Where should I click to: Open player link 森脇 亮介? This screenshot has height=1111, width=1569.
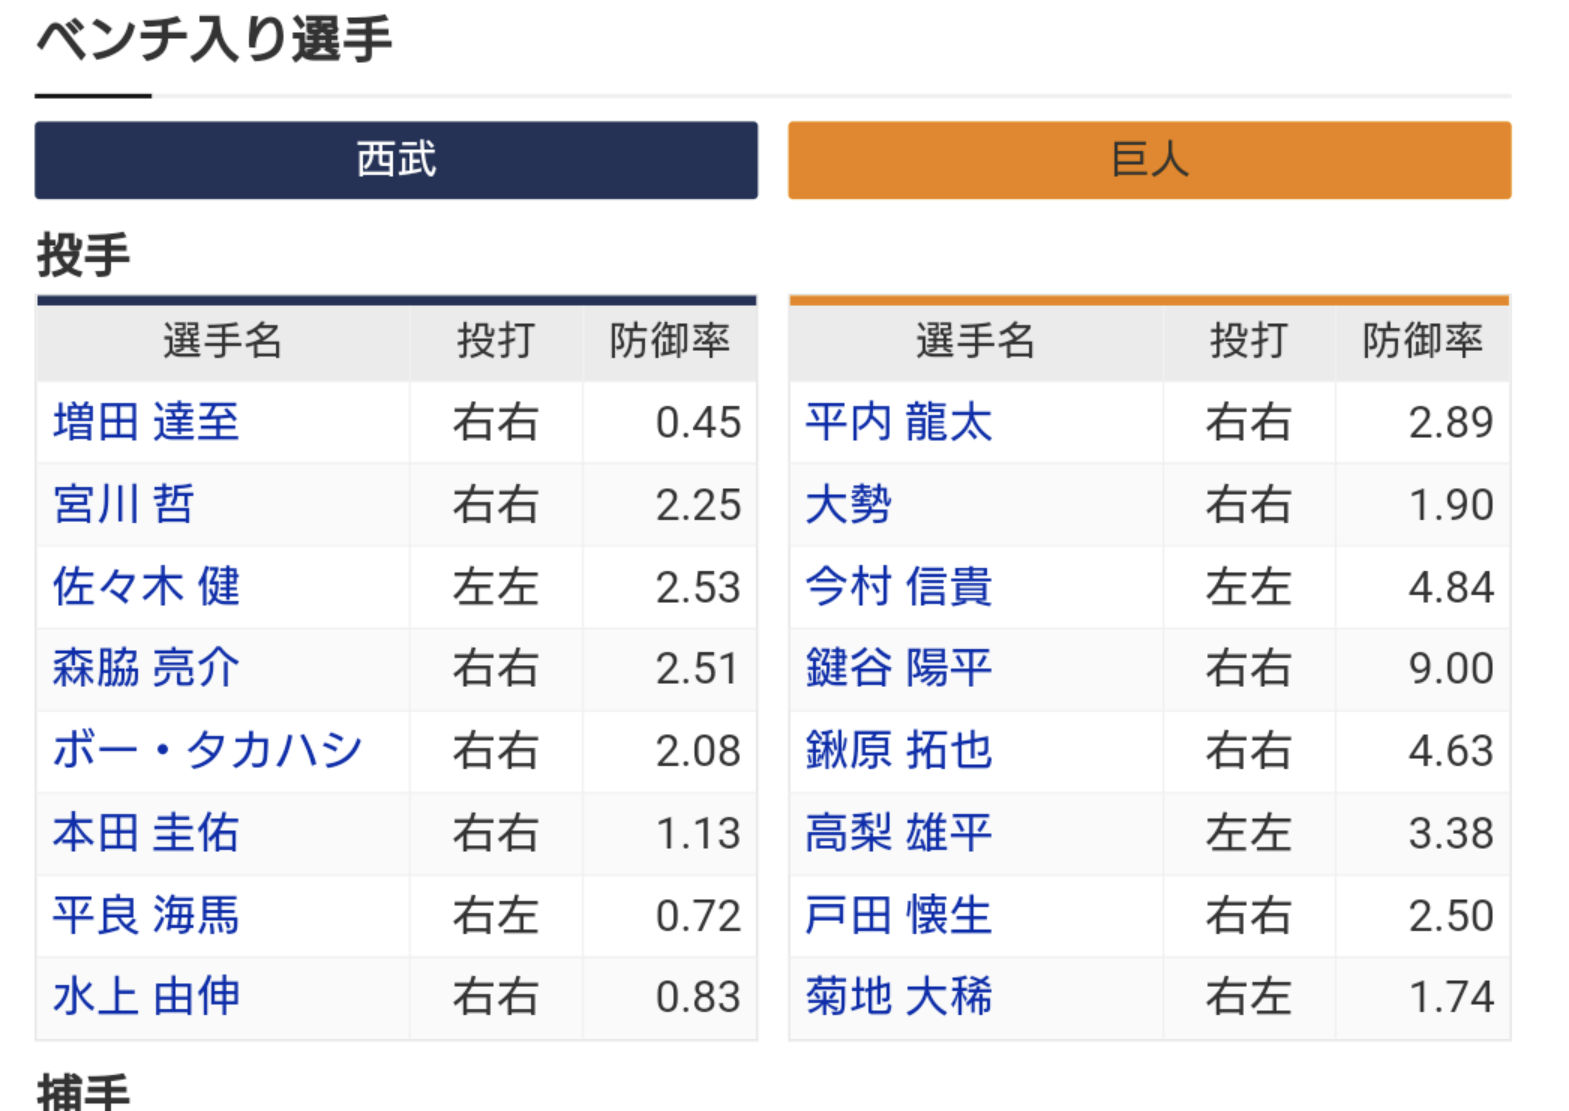coord(146,668)
